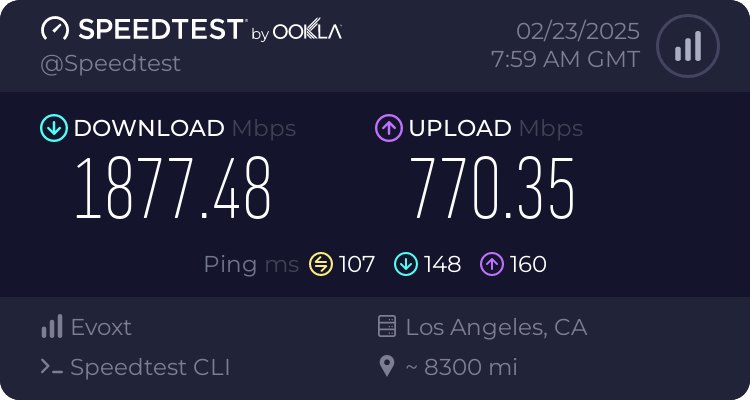Click the signal bars circle icon
The height and width of the screenshot is (400, 750).
pos(686,46)
